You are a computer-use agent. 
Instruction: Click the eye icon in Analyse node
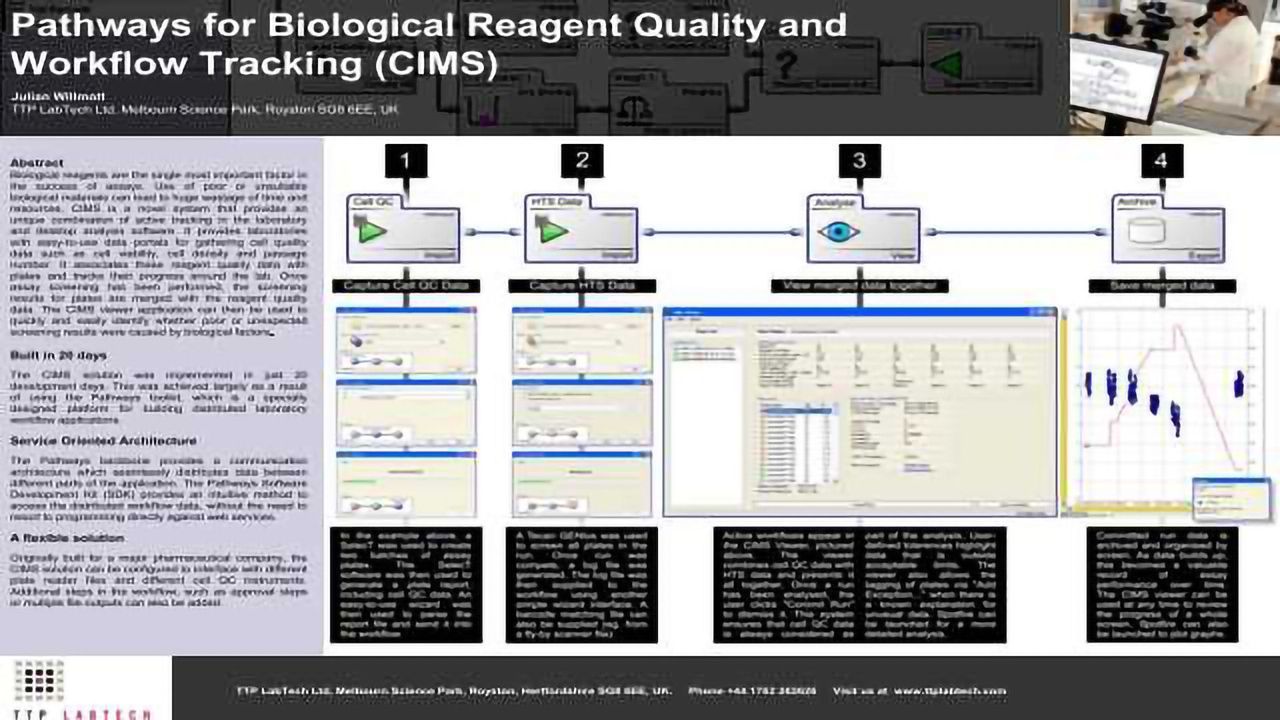pyautogui.click(x=838, y=232)
